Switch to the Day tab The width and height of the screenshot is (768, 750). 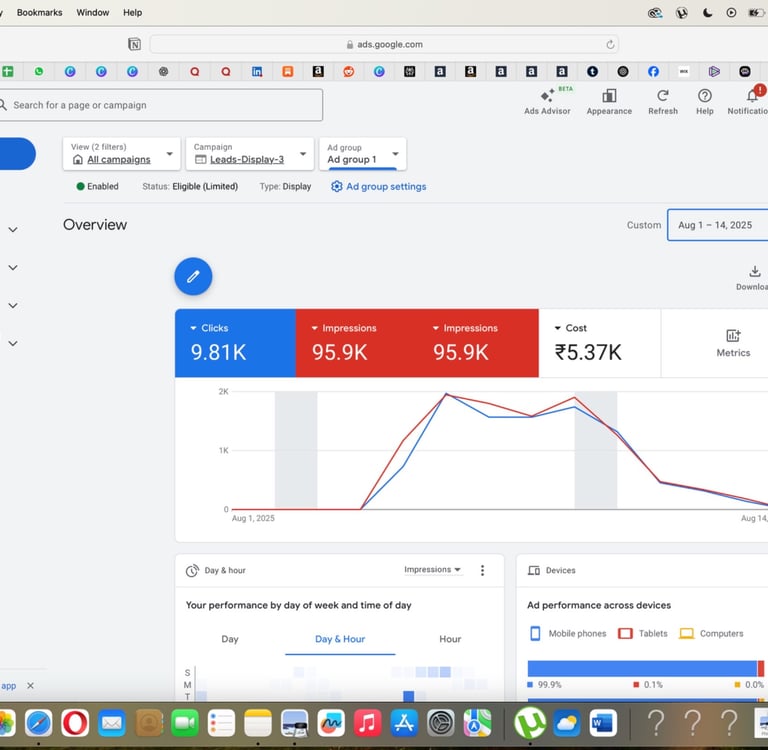230,639
